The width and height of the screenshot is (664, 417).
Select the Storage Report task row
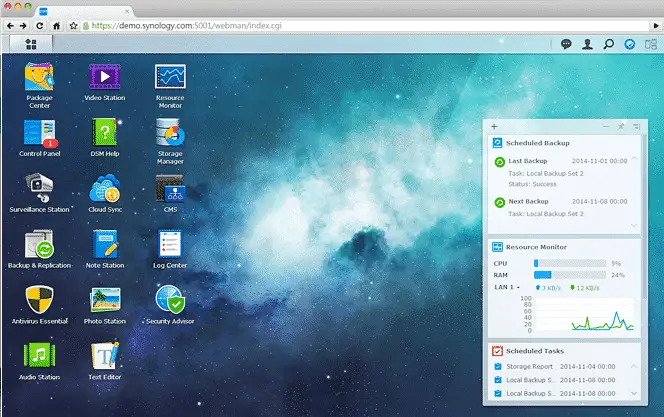click(x=555, y=367)
